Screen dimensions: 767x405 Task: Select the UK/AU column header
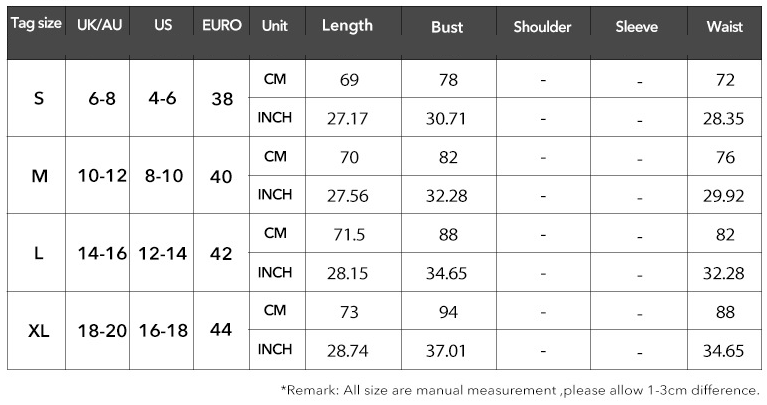click(99, 26)
